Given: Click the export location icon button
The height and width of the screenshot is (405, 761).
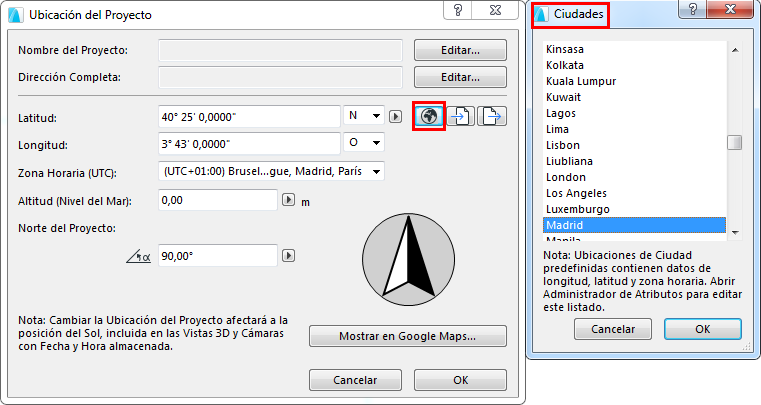Looking at the screenshot, I should pyautogui.click(x=492, y=116).
